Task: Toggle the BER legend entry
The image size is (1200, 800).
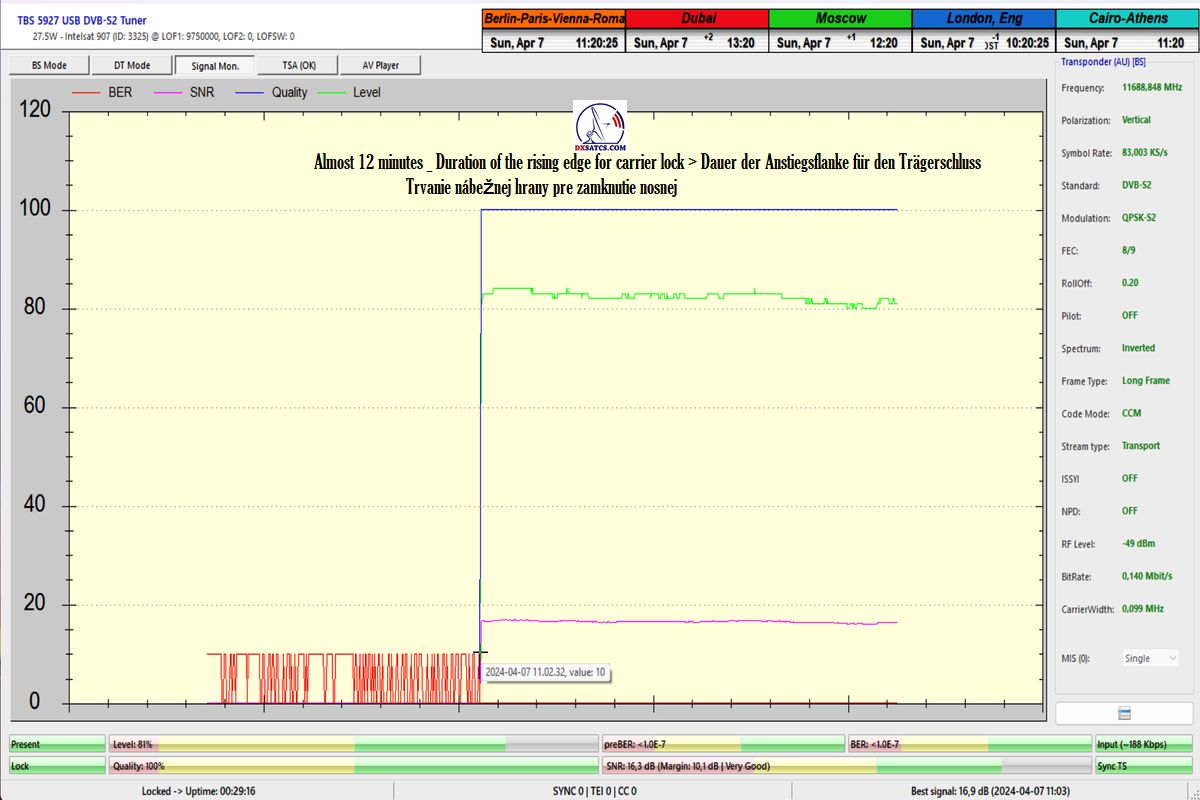Action: click(x=105, y=92)
